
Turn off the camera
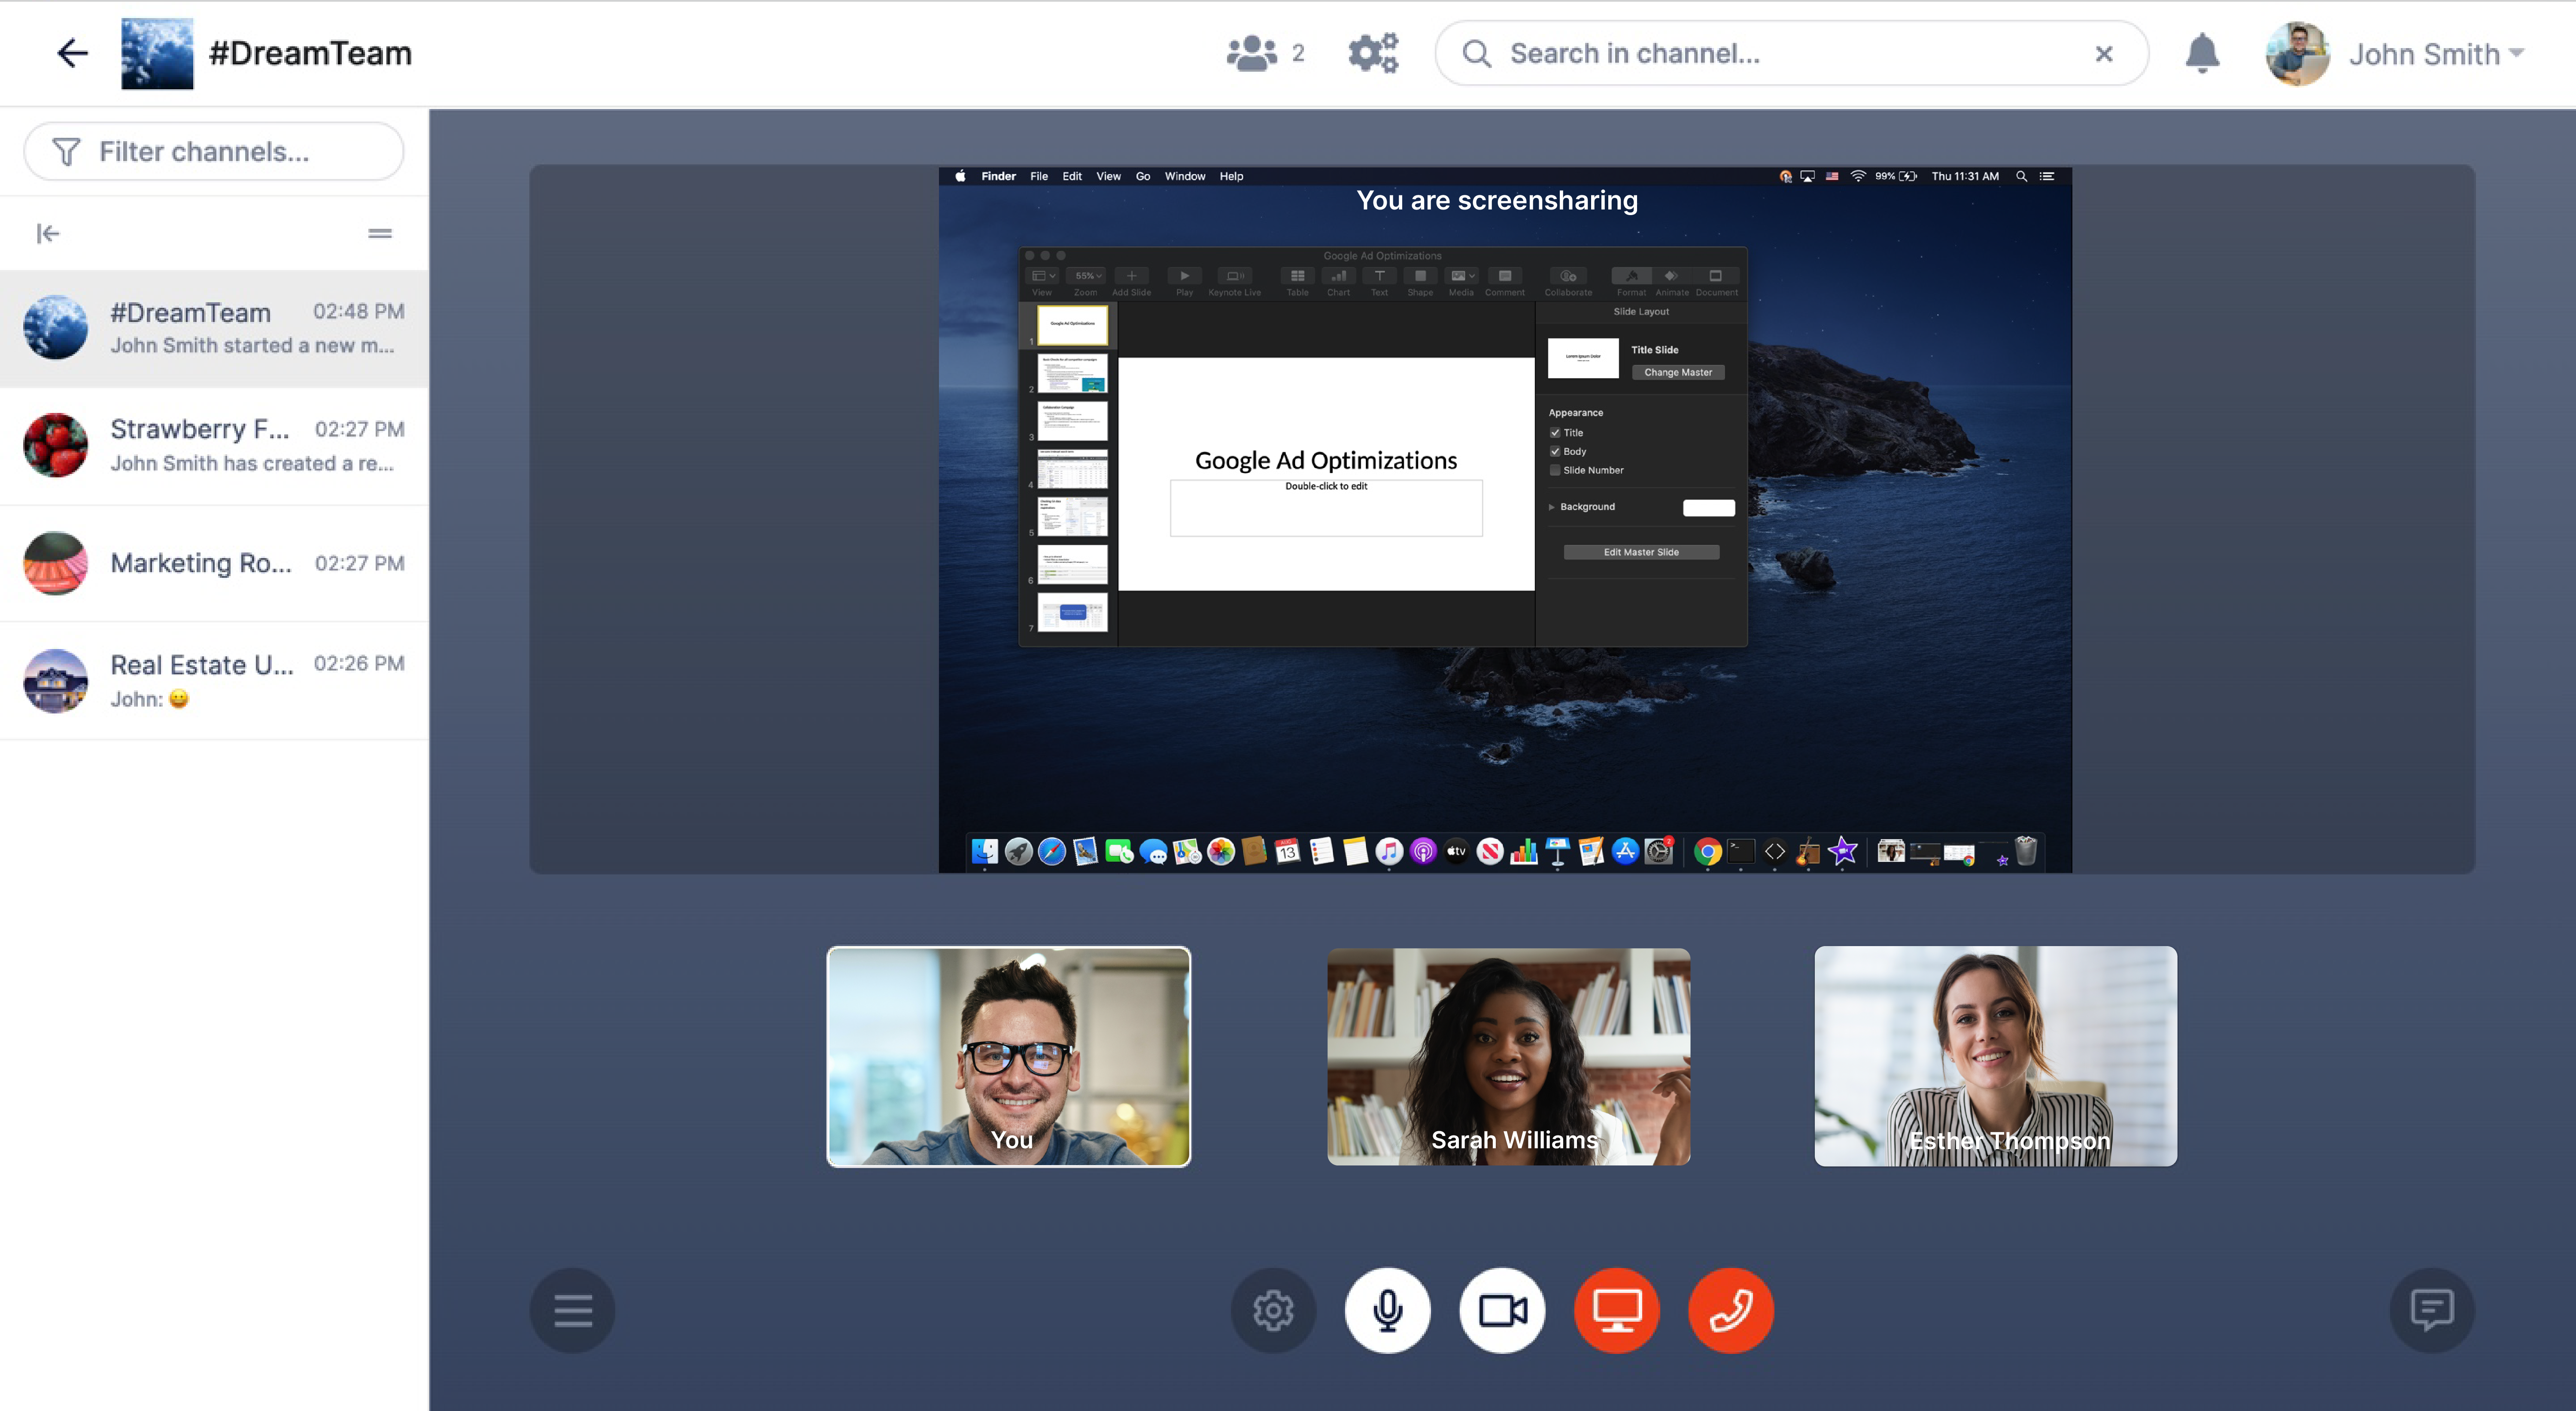pos(1502,1310)
